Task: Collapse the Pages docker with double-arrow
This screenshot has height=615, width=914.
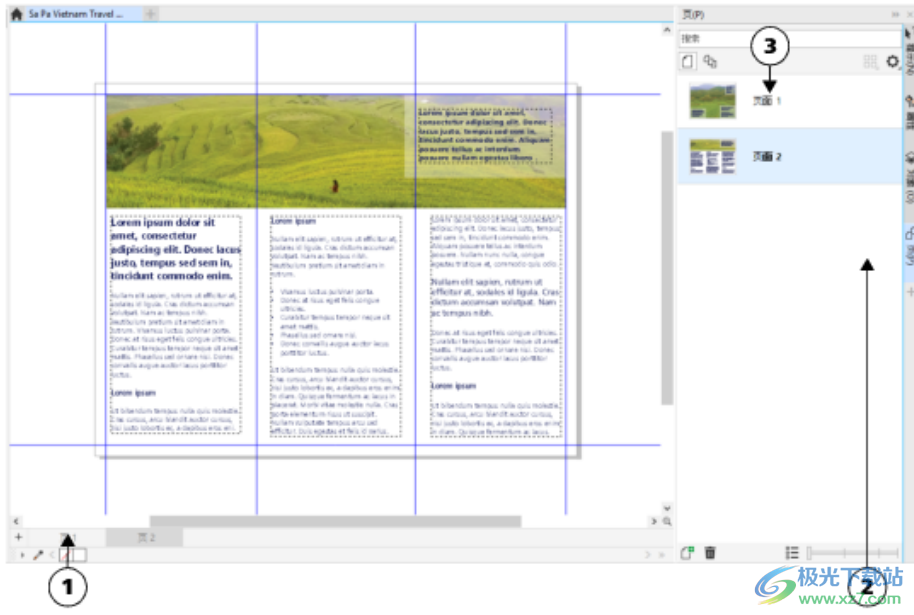Action: [895, 14]
